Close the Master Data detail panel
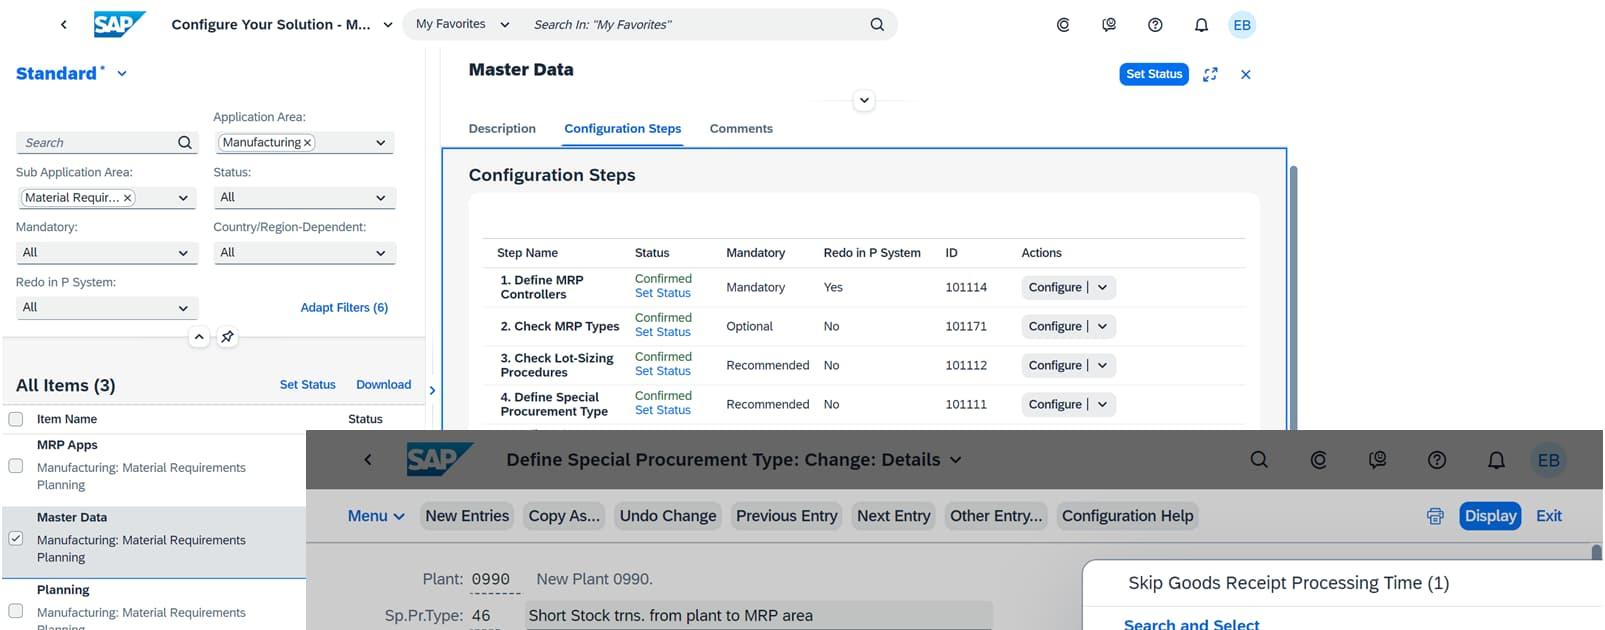Viewport: 1605px width, 630px height. 1245,74
